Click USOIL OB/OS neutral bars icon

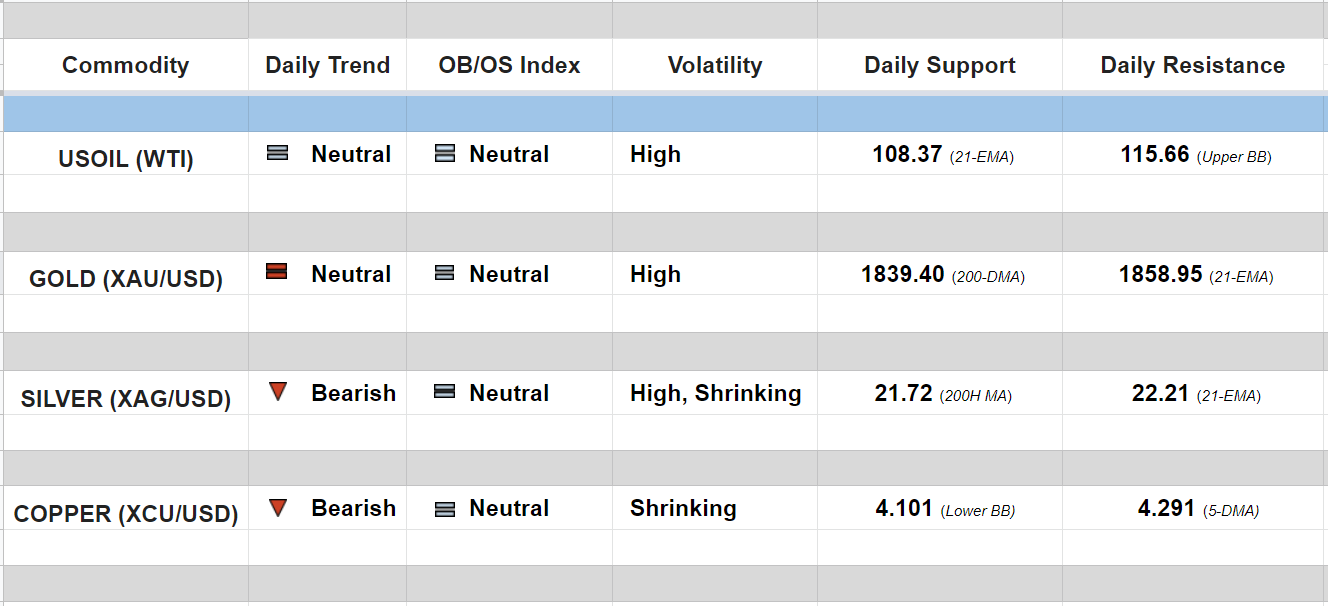pos(445,154)
